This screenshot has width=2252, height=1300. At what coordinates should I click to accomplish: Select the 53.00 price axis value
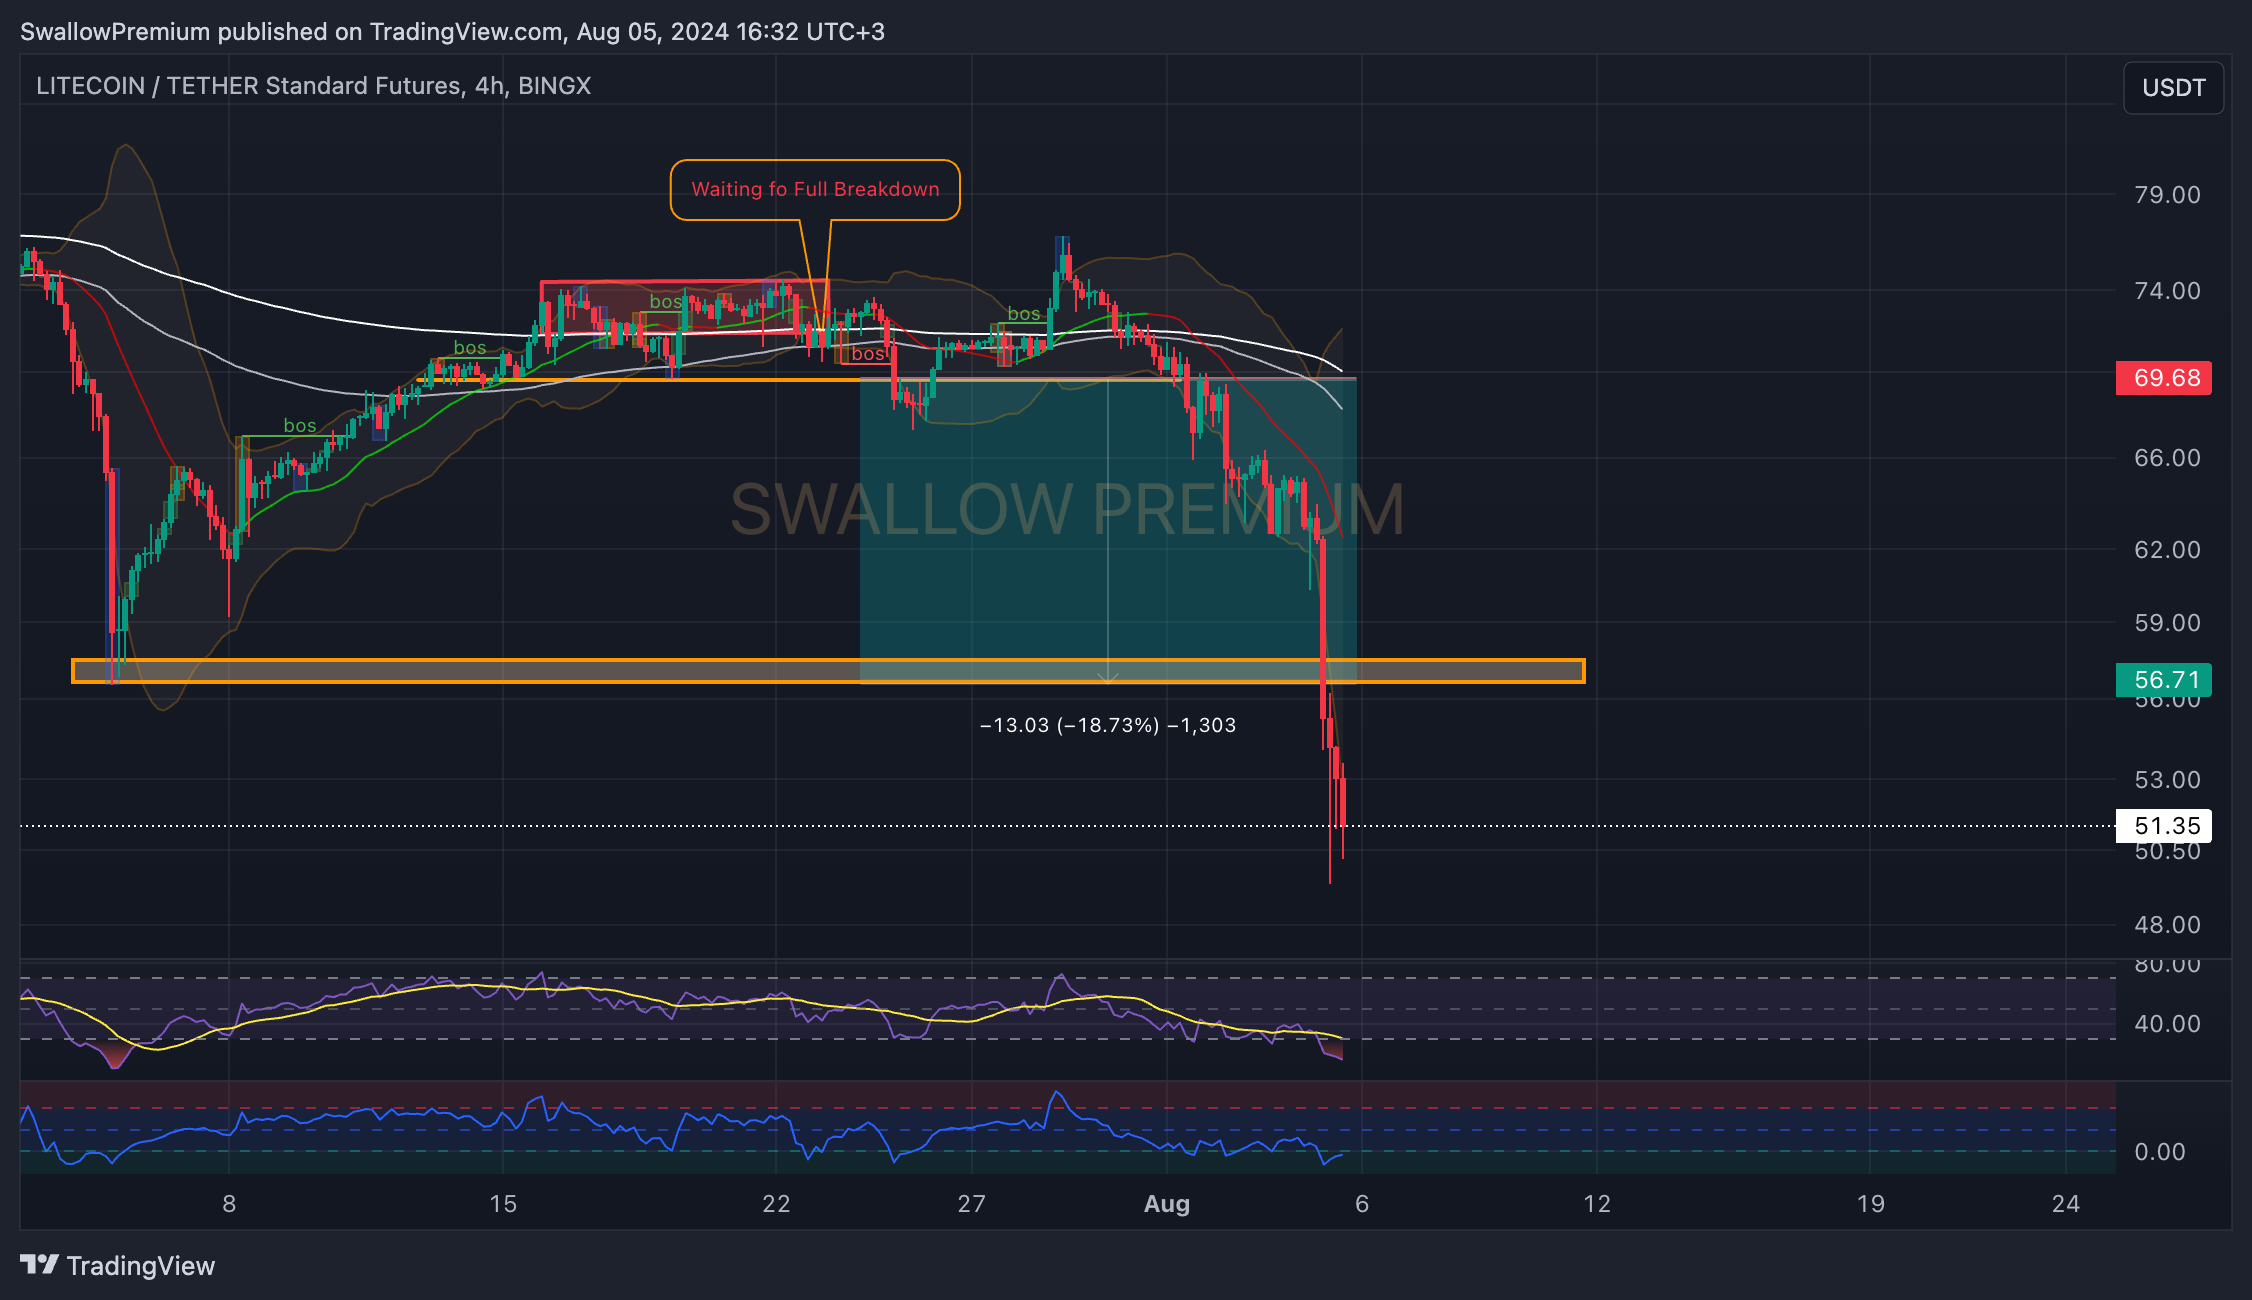pyautogui.click(x=2167, y=780)
